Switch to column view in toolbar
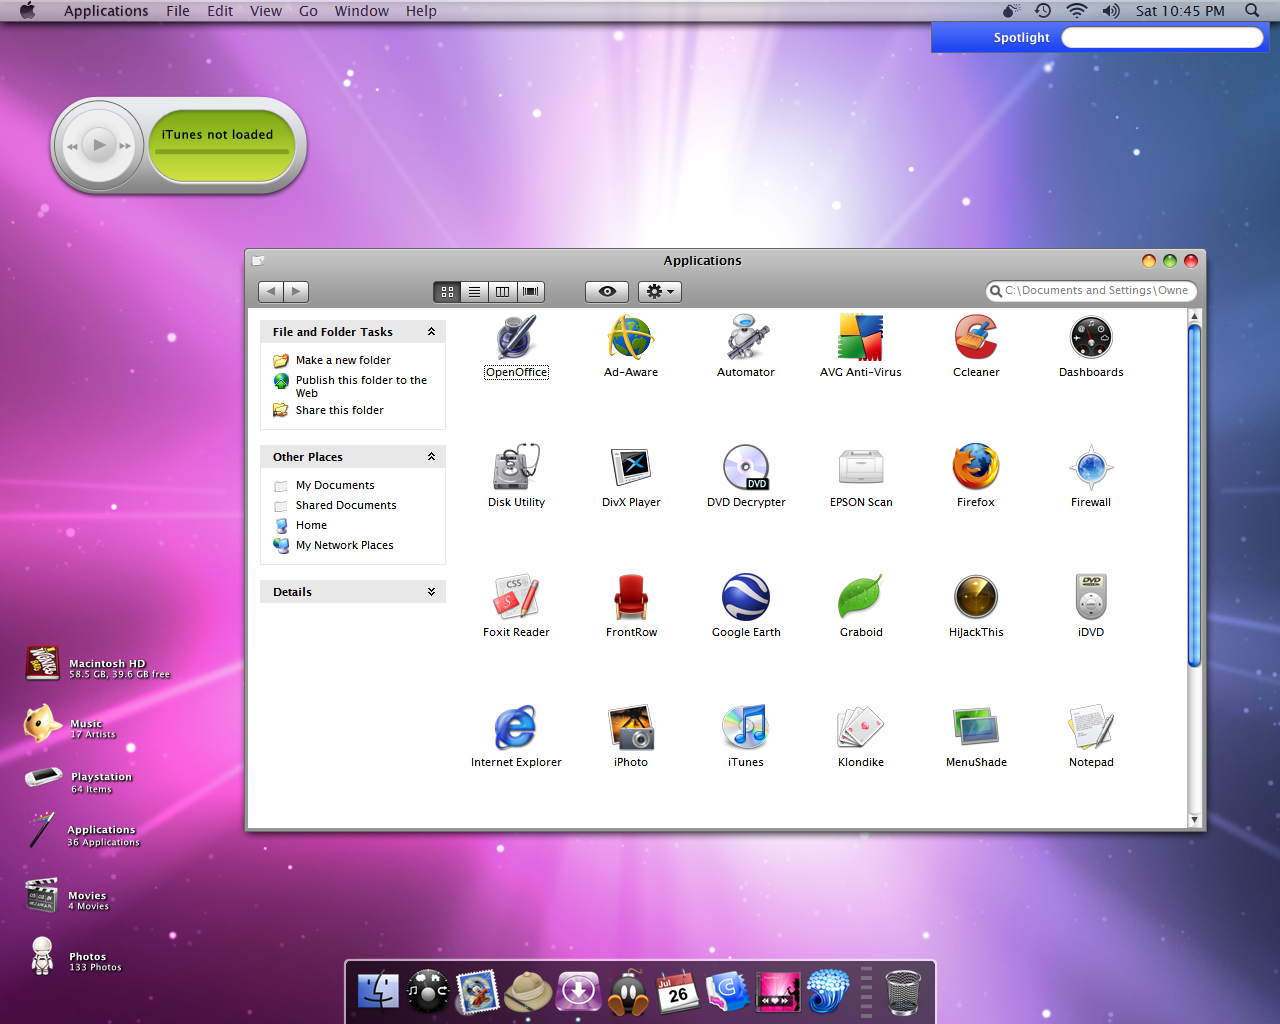This screenshot has height=1024, width=1280. (503, 292)
